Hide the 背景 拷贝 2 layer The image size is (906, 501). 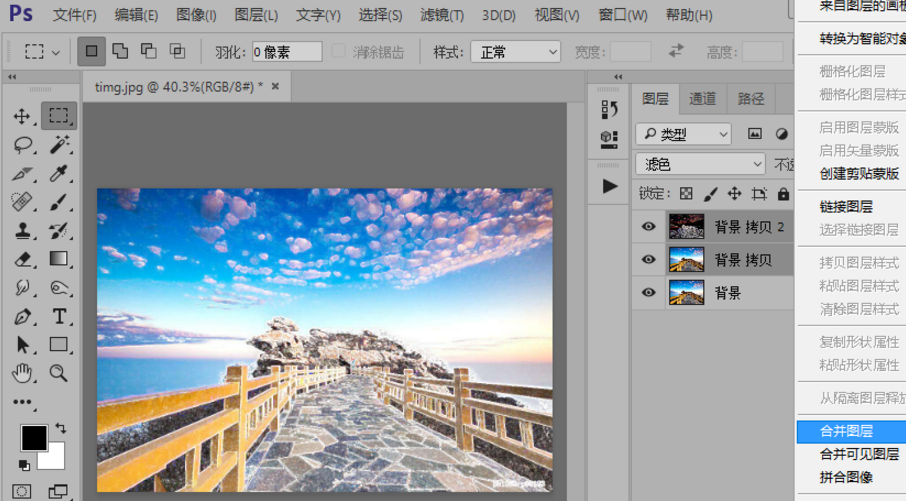649,227
